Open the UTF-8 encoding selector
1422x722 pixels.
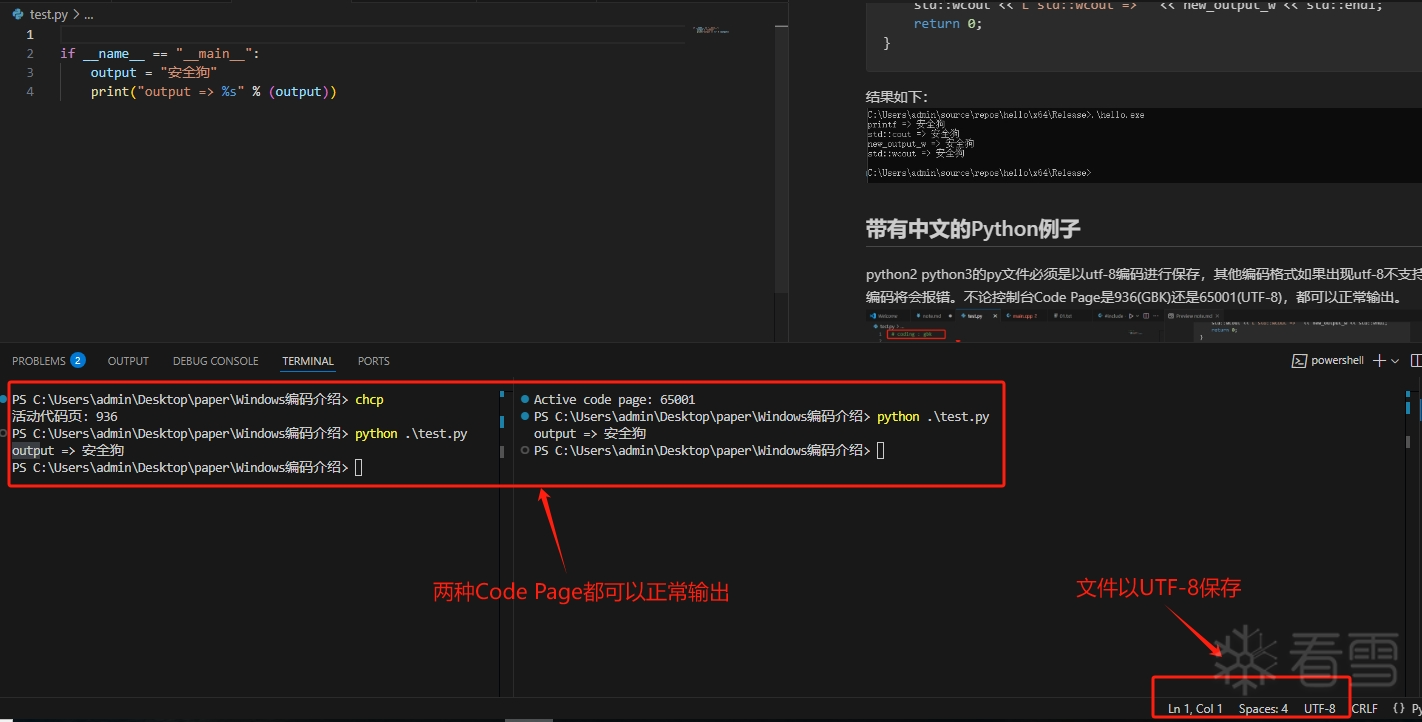coord(1319,709)
